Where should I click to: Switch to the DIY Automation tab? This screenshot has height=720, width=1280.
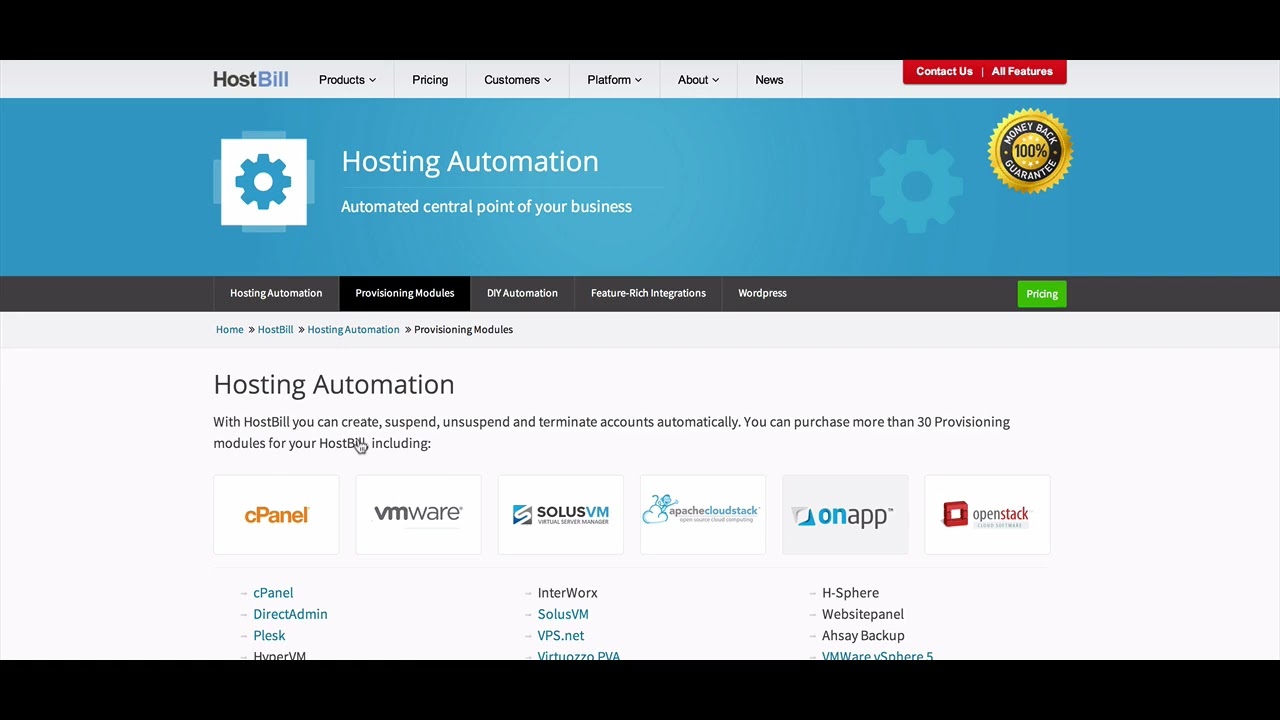(522, 293)
